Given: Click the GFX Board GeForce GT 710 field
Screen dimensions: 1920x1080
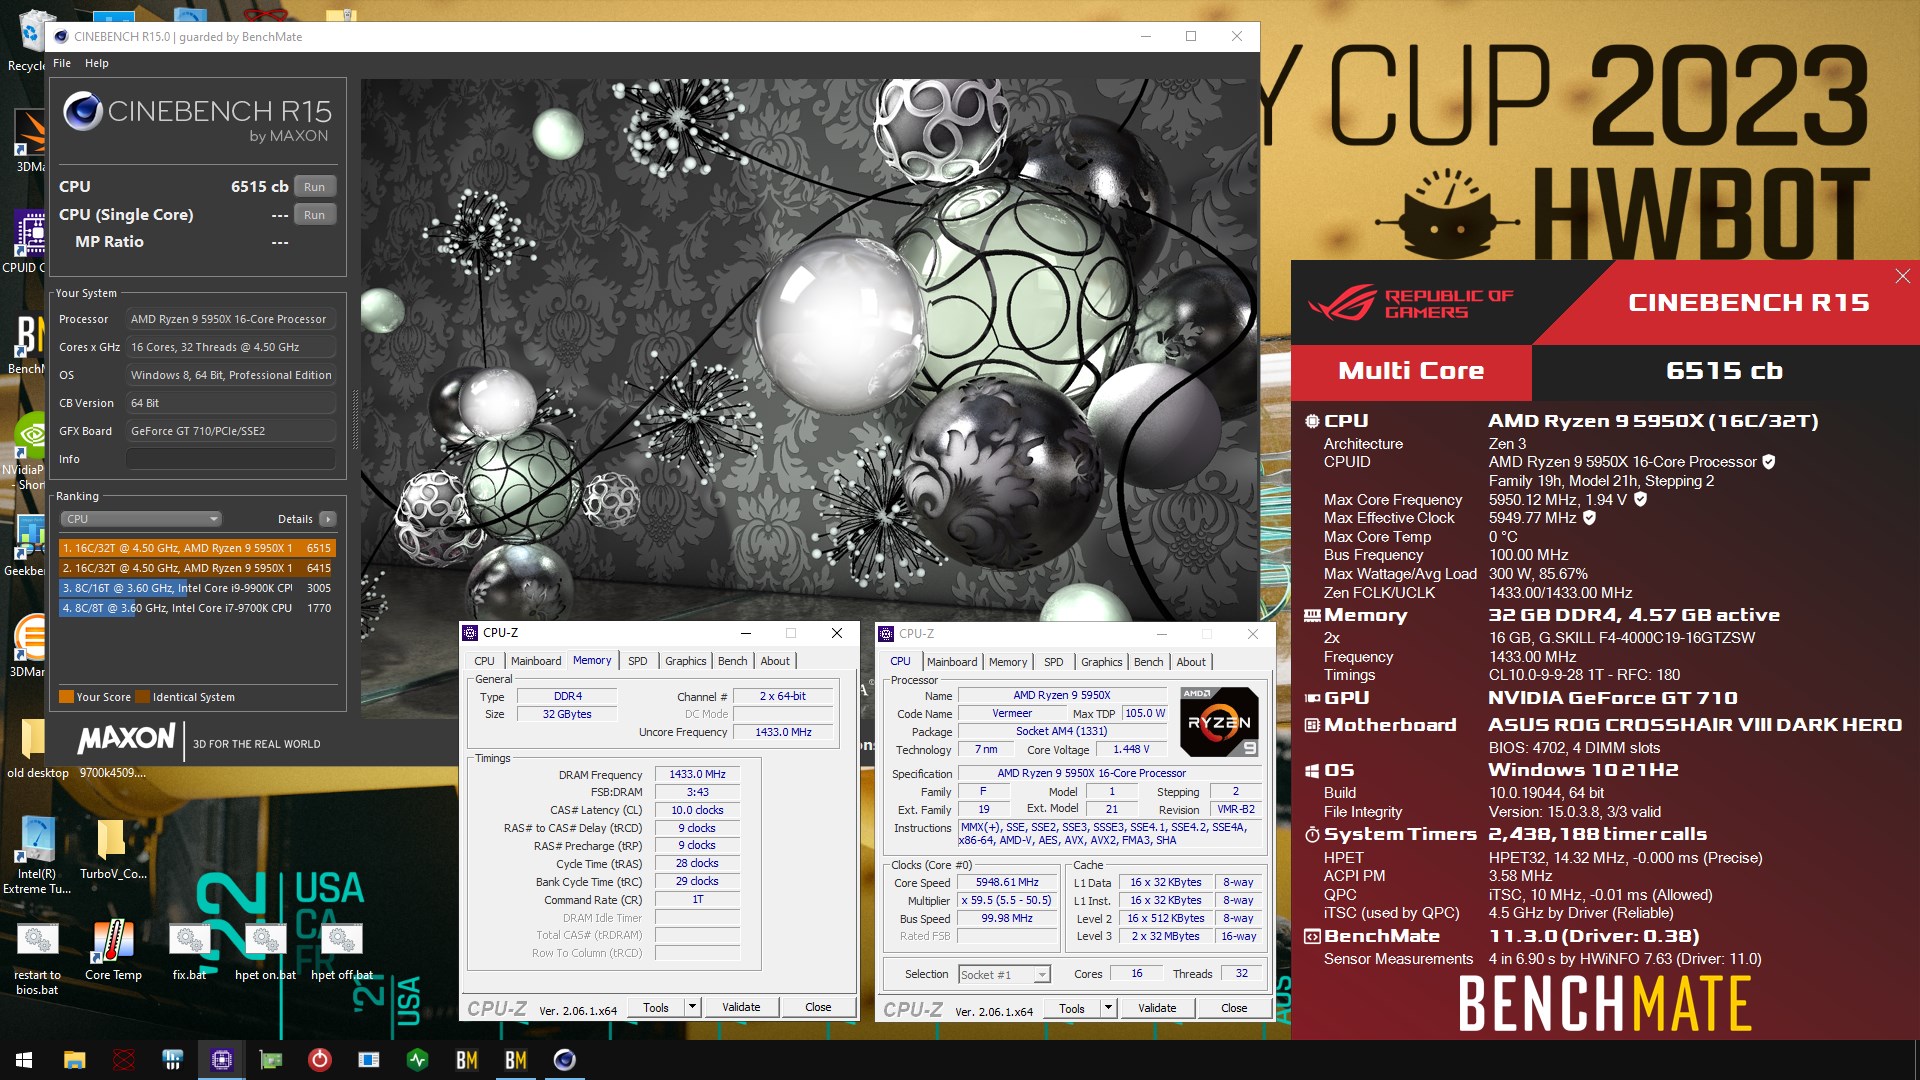Looking at the screenshot, I should coord(231,431).
